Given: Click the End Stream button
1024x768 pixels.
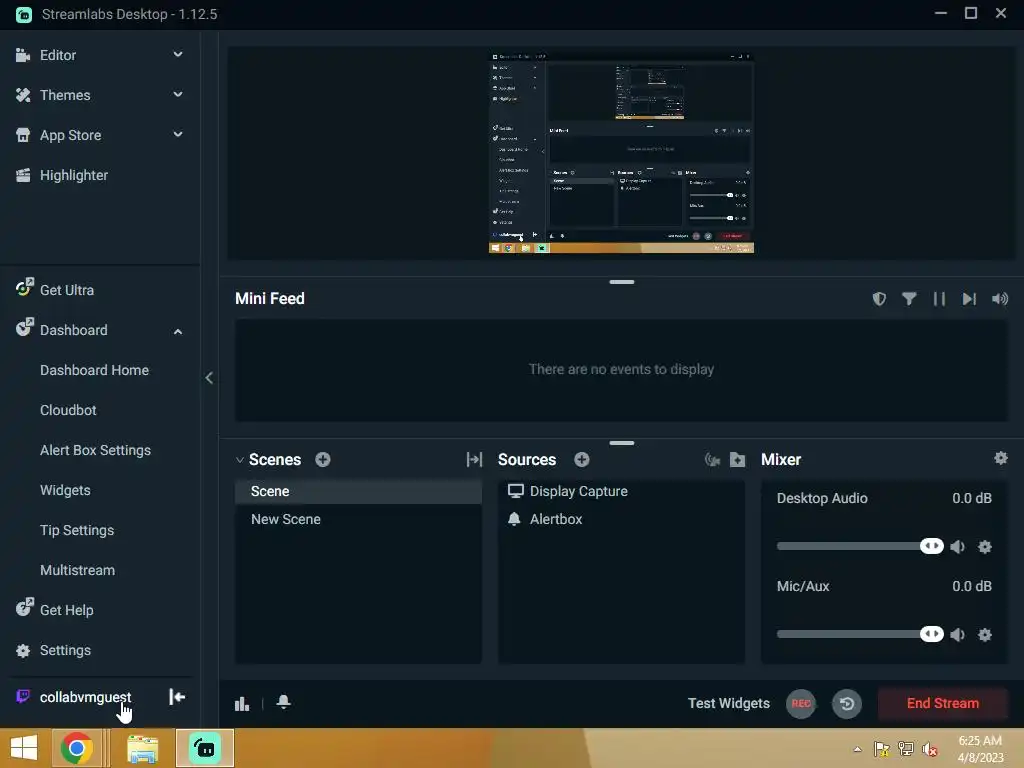Looking at the screenshot, I should (x=942, y=703).
